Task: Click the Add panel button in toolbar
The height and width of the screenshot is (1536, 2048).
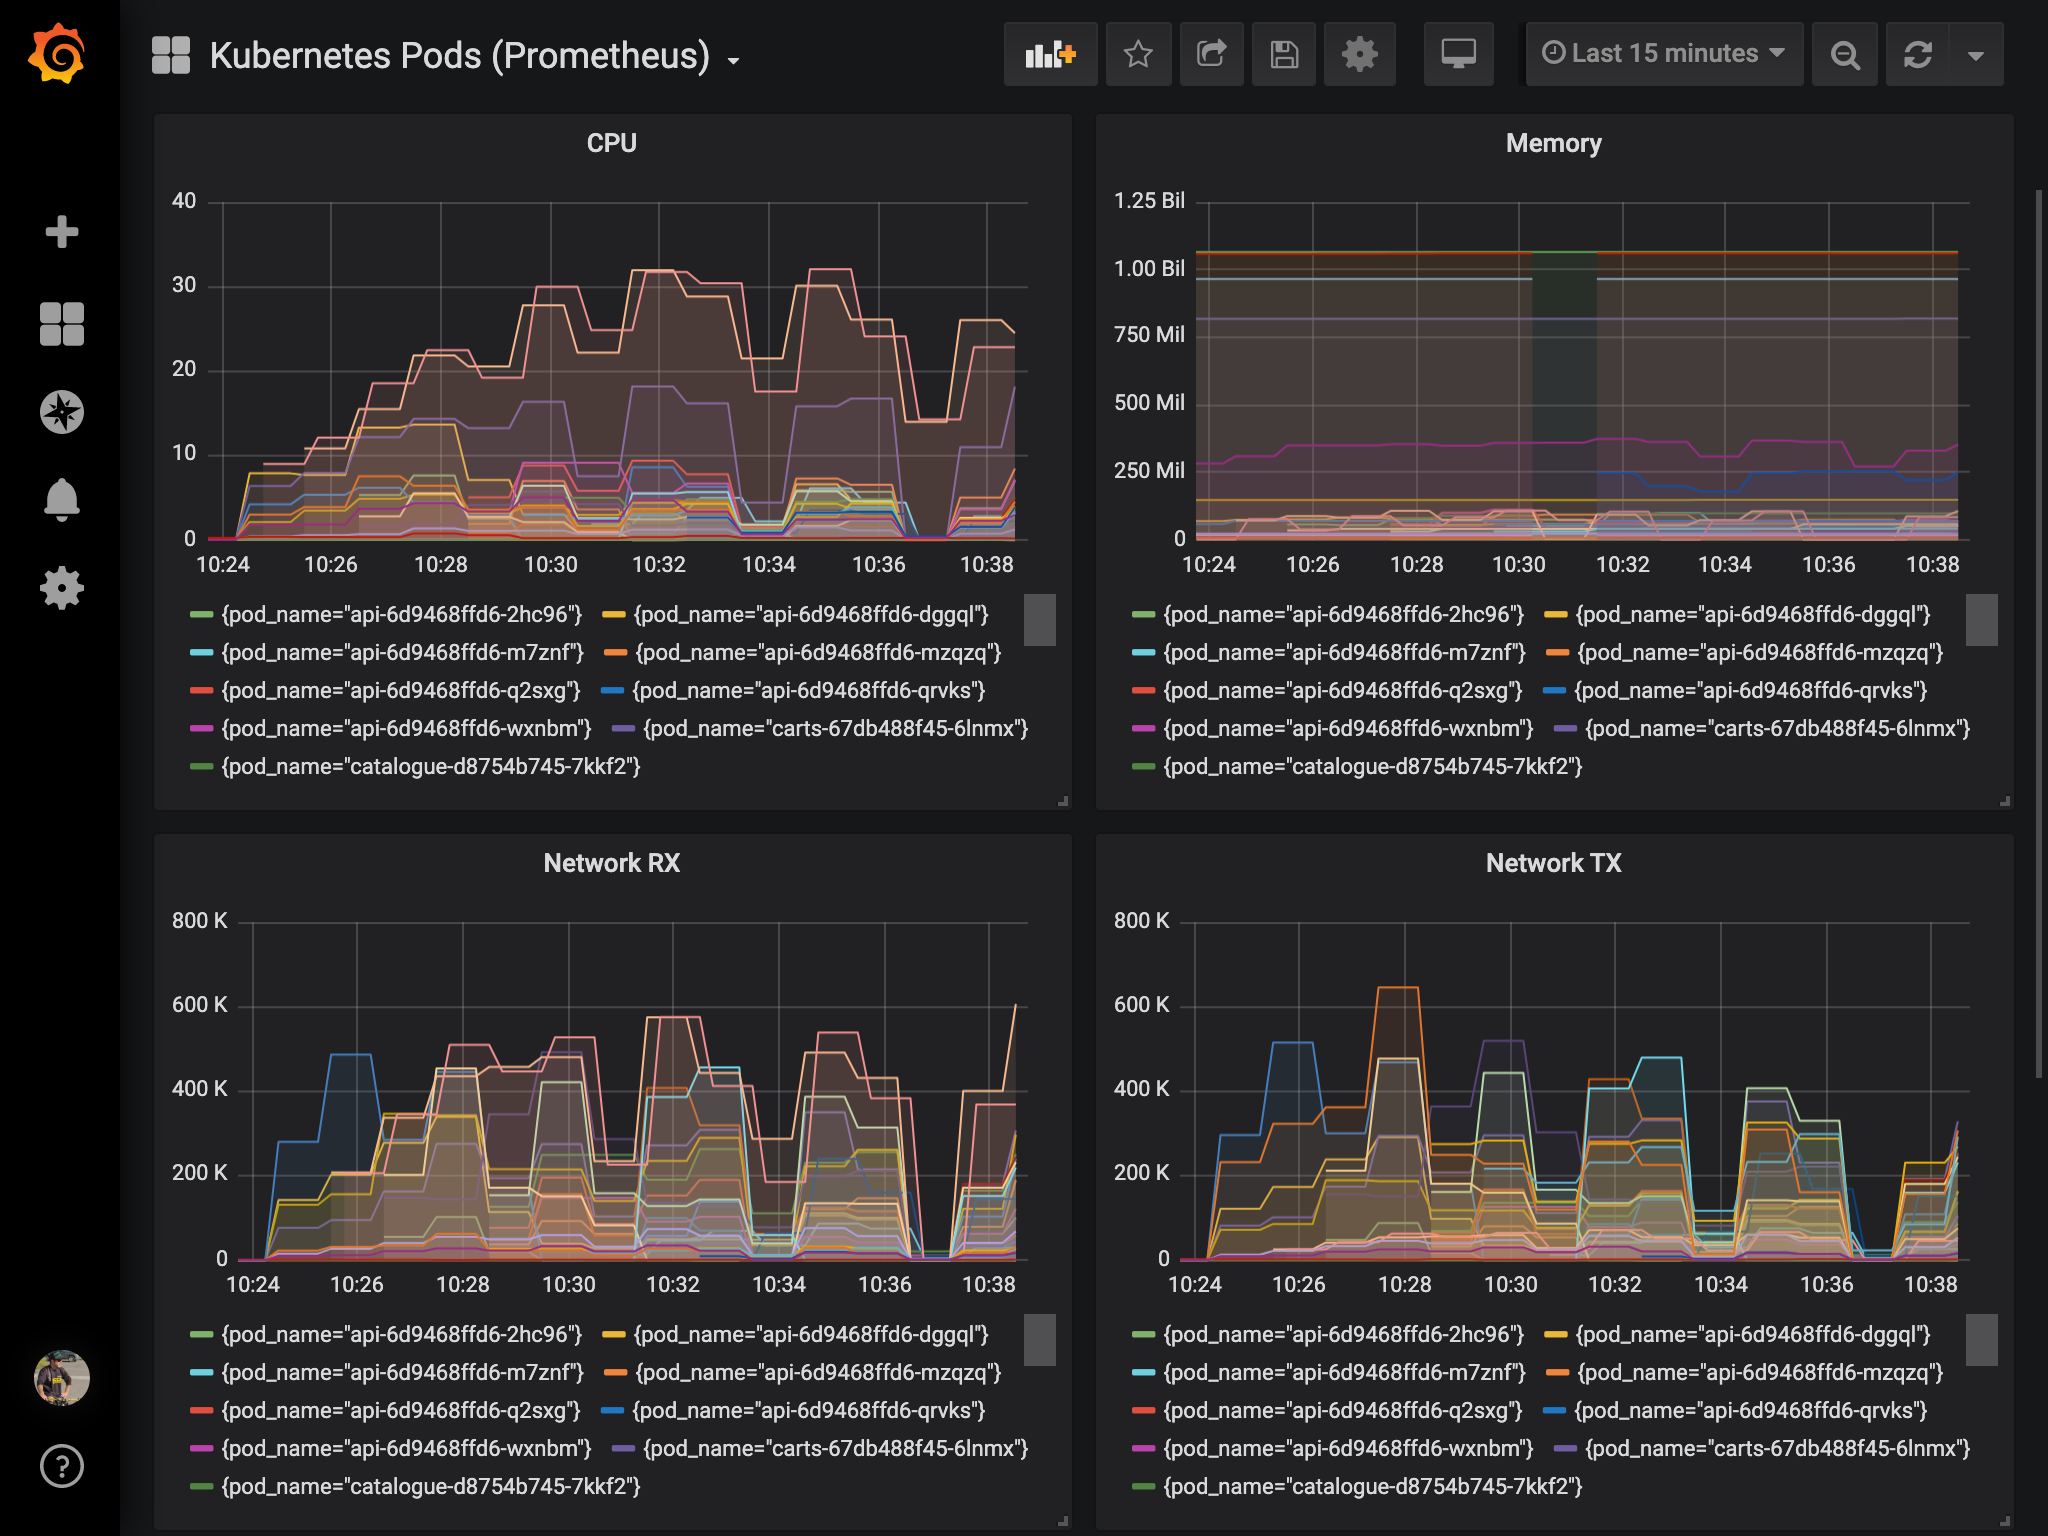Action: tap(1050, 54)
